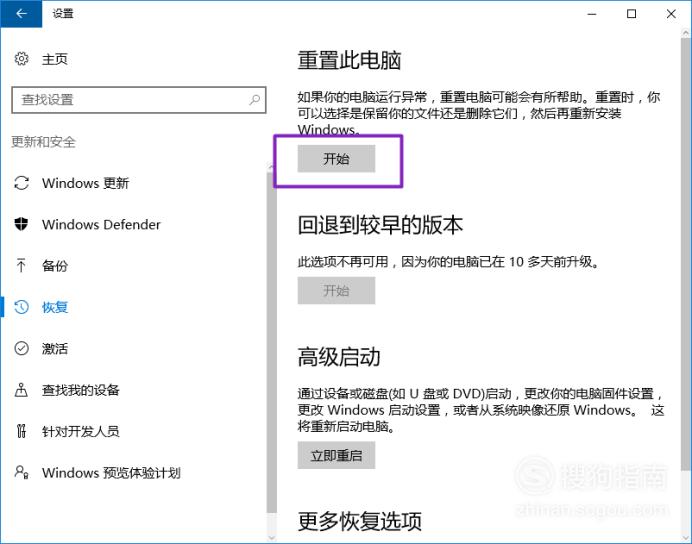
Task: Click the sidebar scroll-down arrow
Action: click(x=271, y=538)
